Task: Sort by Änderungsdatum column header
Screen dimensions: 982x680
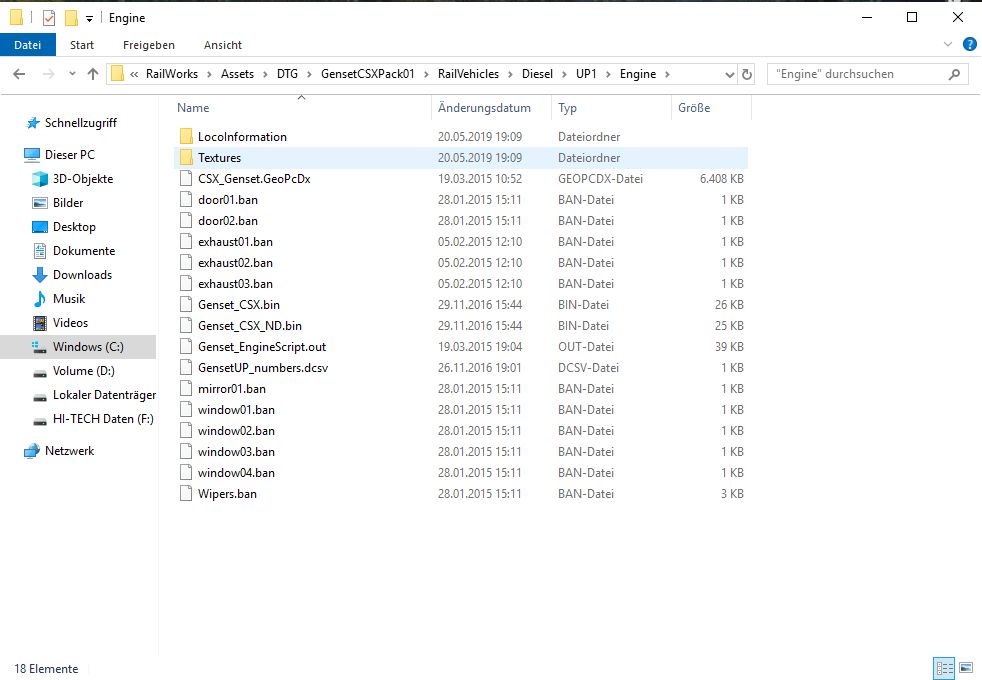Action: [x=484, y=108]
